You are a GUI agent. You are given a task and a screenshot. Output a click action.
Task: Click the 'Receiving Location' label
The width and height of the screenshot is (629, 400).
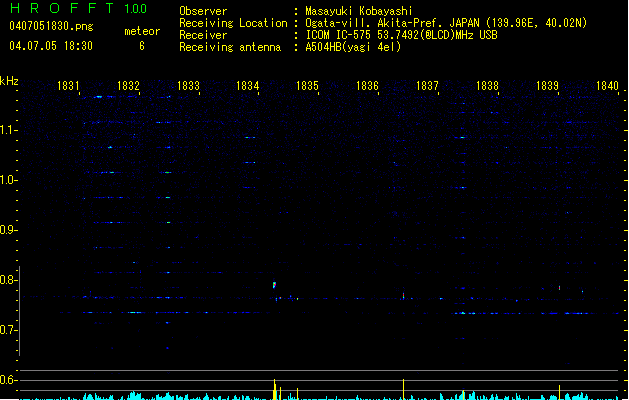pos(233,23)
